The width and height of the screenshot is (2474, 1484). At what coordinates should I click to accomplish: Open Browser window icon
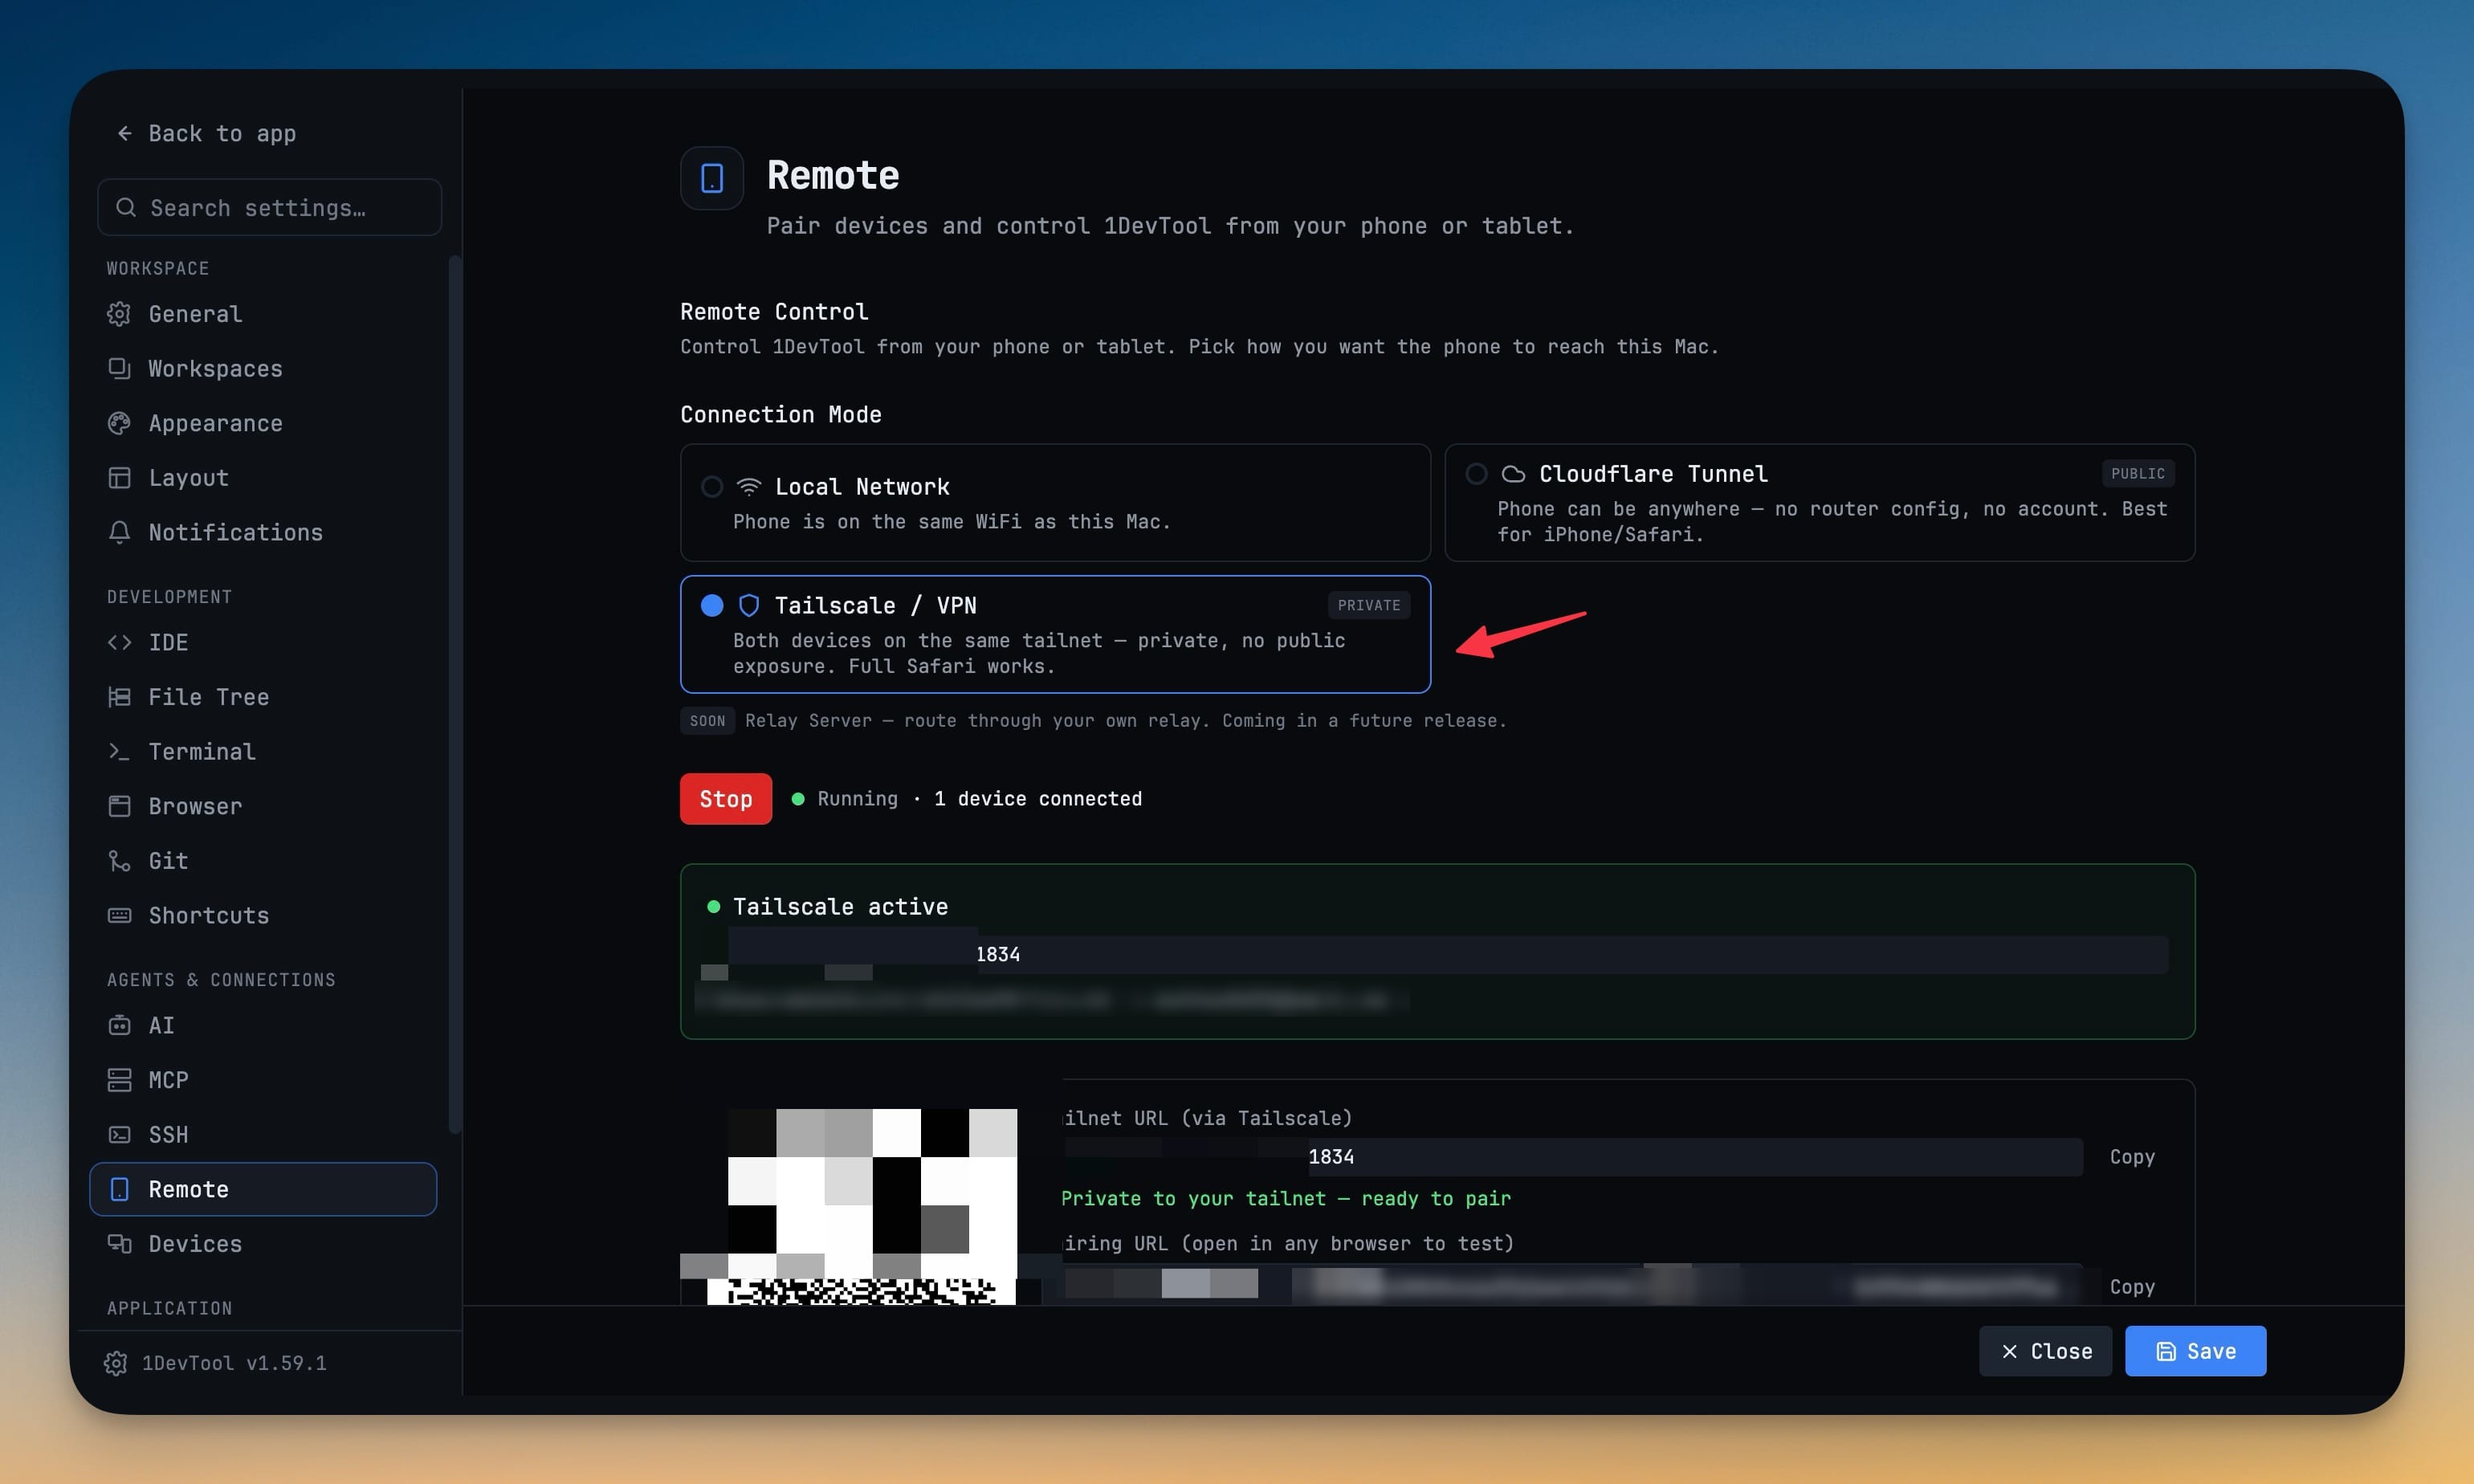pos(119,806)
